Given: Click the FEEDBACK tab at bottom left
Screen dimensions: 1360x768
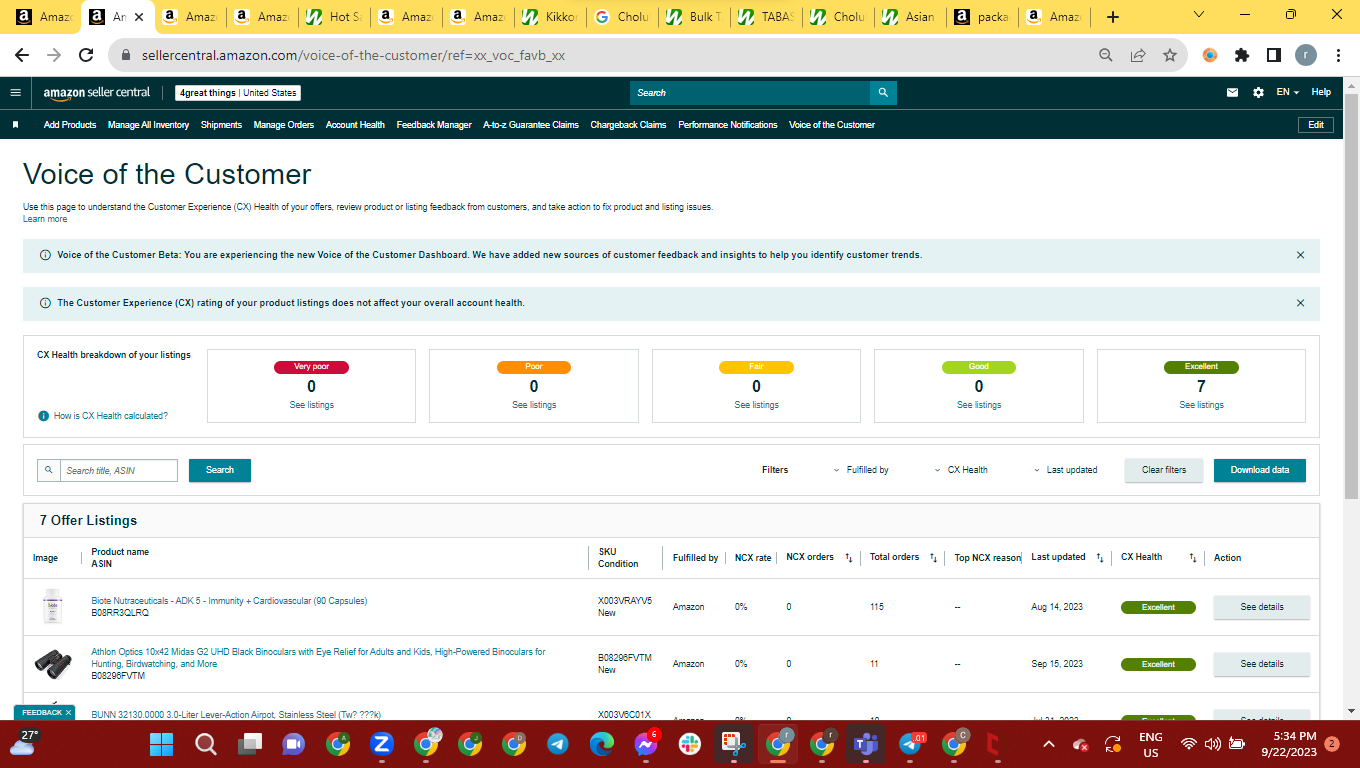Looking at the screenshot, I should coord(44,712).
